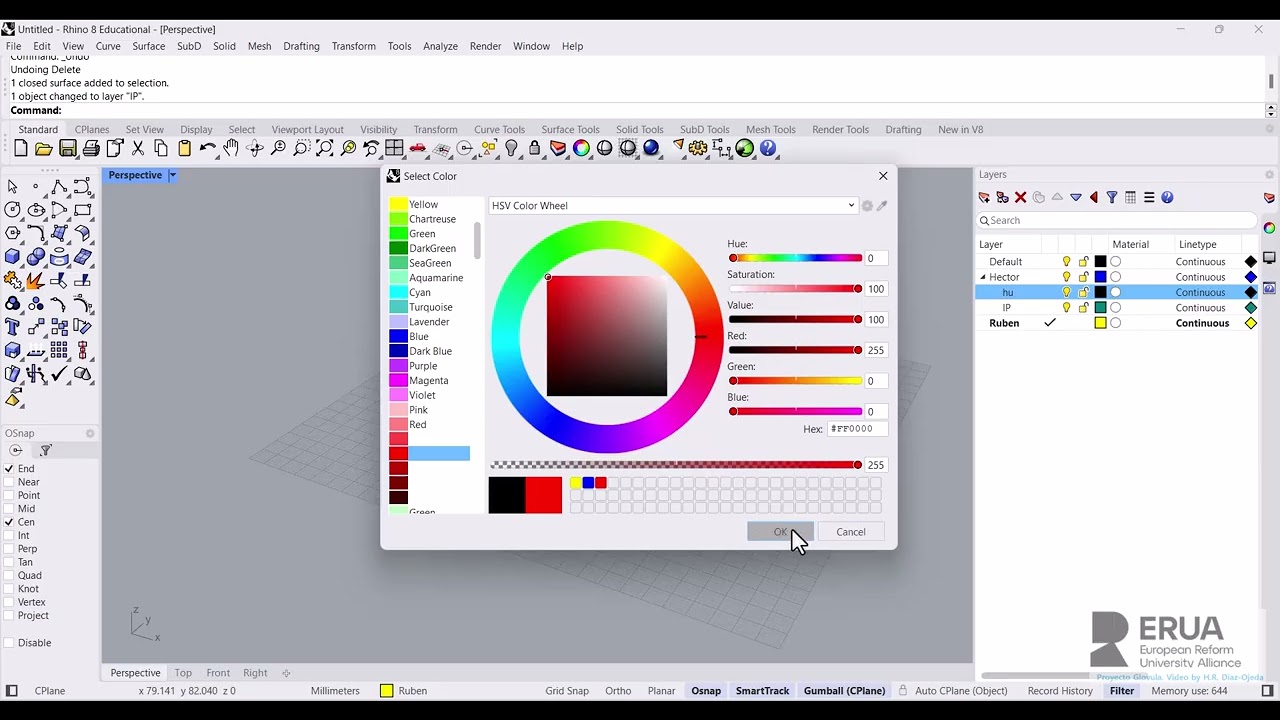Click the Filter button in status bar

(x=1122, y=691)
